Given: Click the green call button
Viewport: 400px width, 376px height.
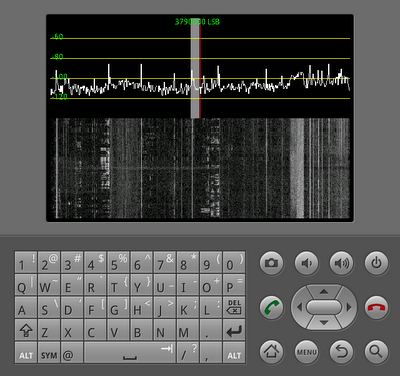Looking at the screenshot, I should (271, 307).
